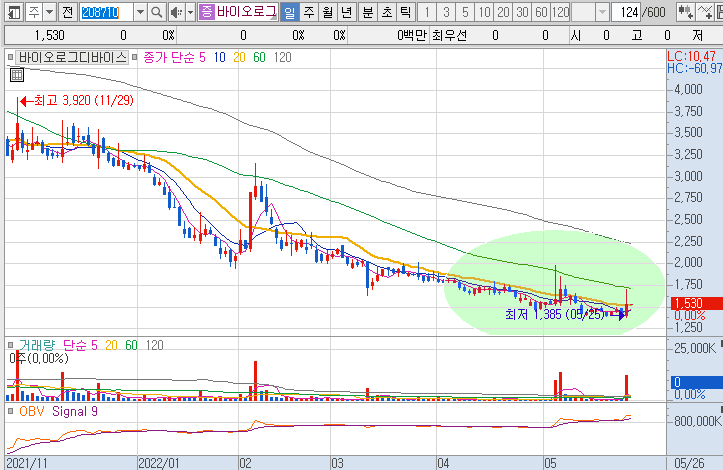Screen dimensions: 723x470
Task: Choose interval 20 in period toolbar
Action: (503, 12)
